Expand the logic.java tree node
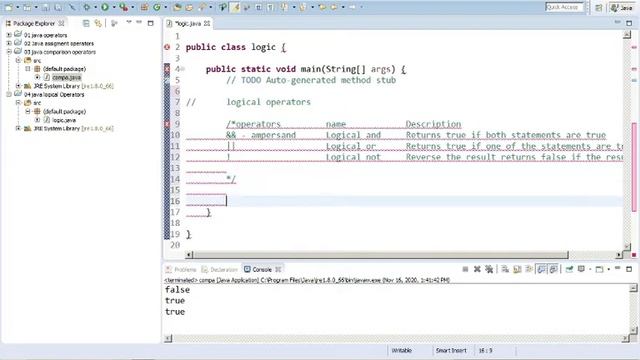640x360 pixels. click(37, 120)
